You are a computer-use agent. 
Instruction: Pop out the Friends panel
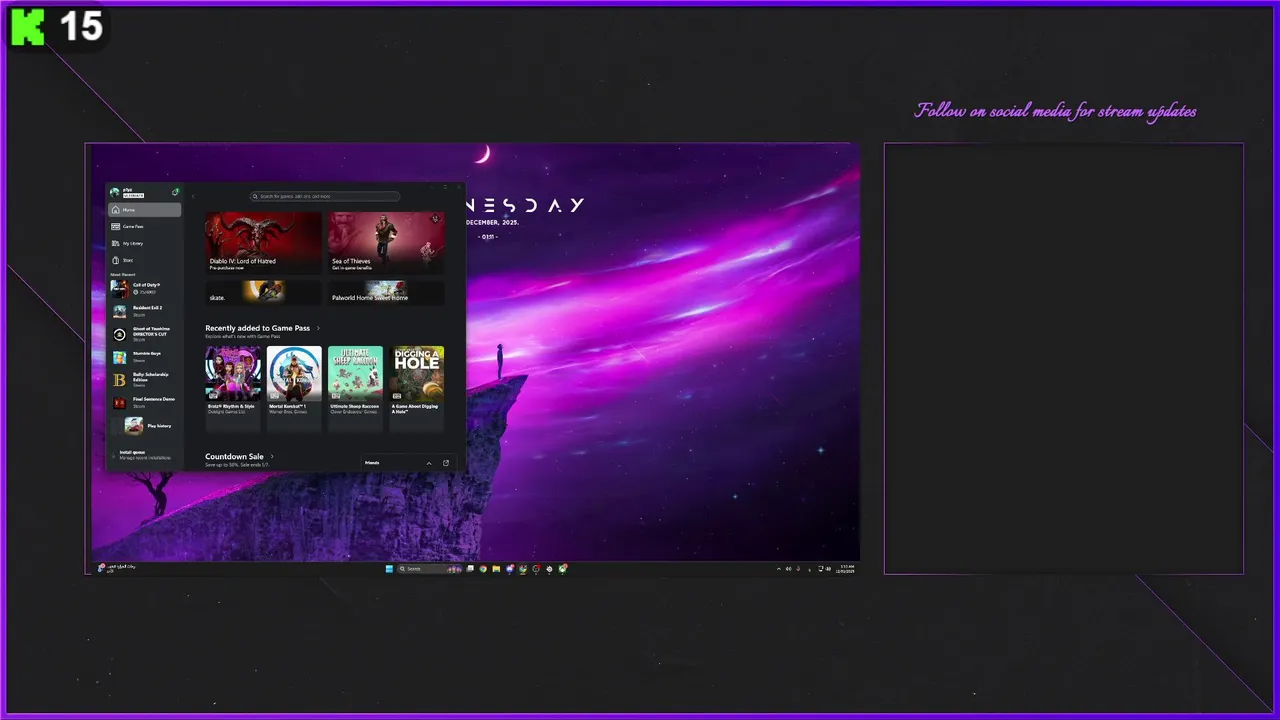click(446, 463)
